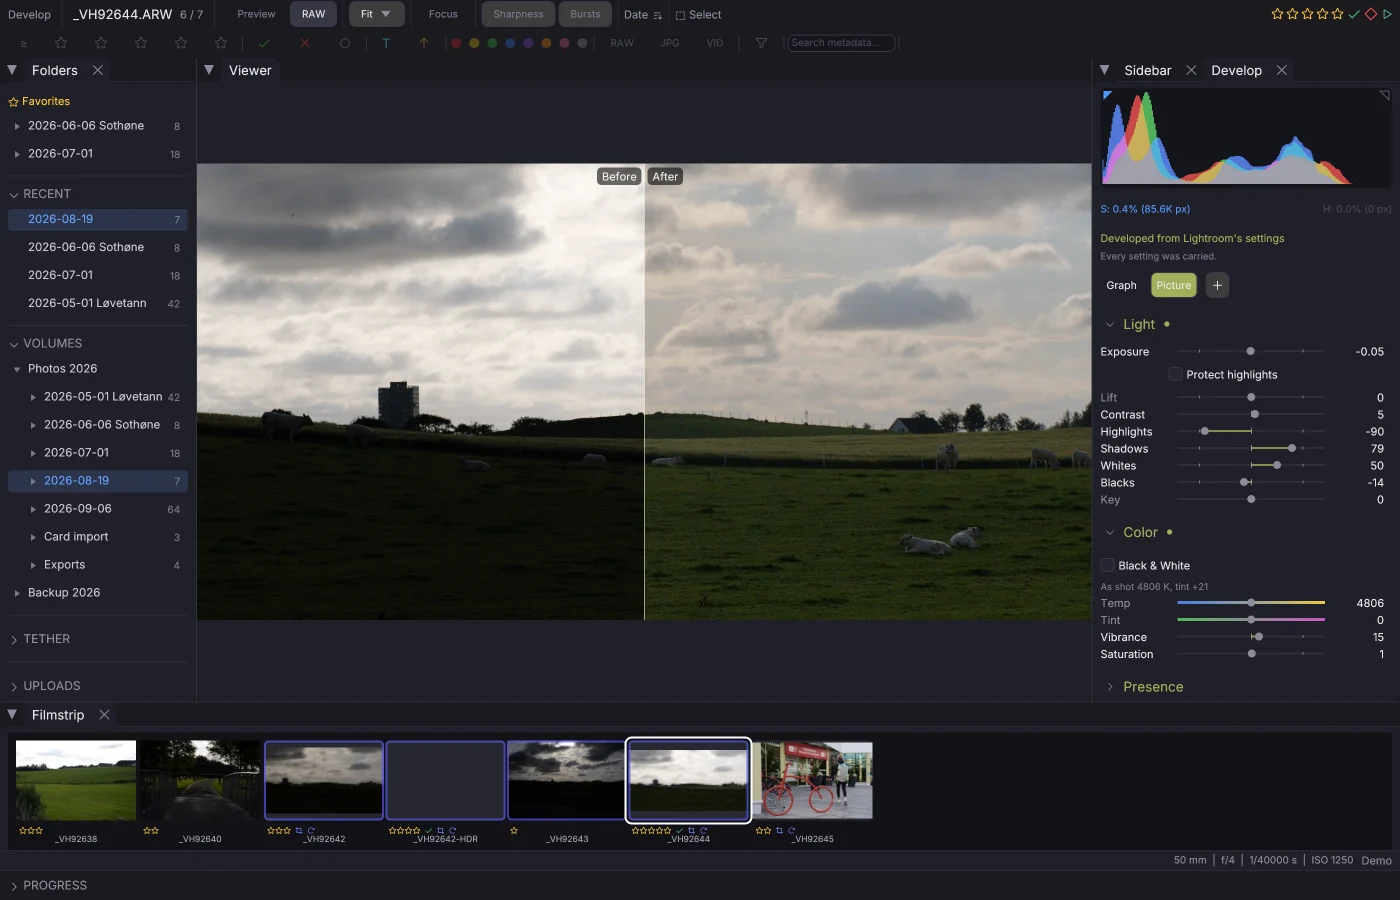Close the Folders panel

98,70
